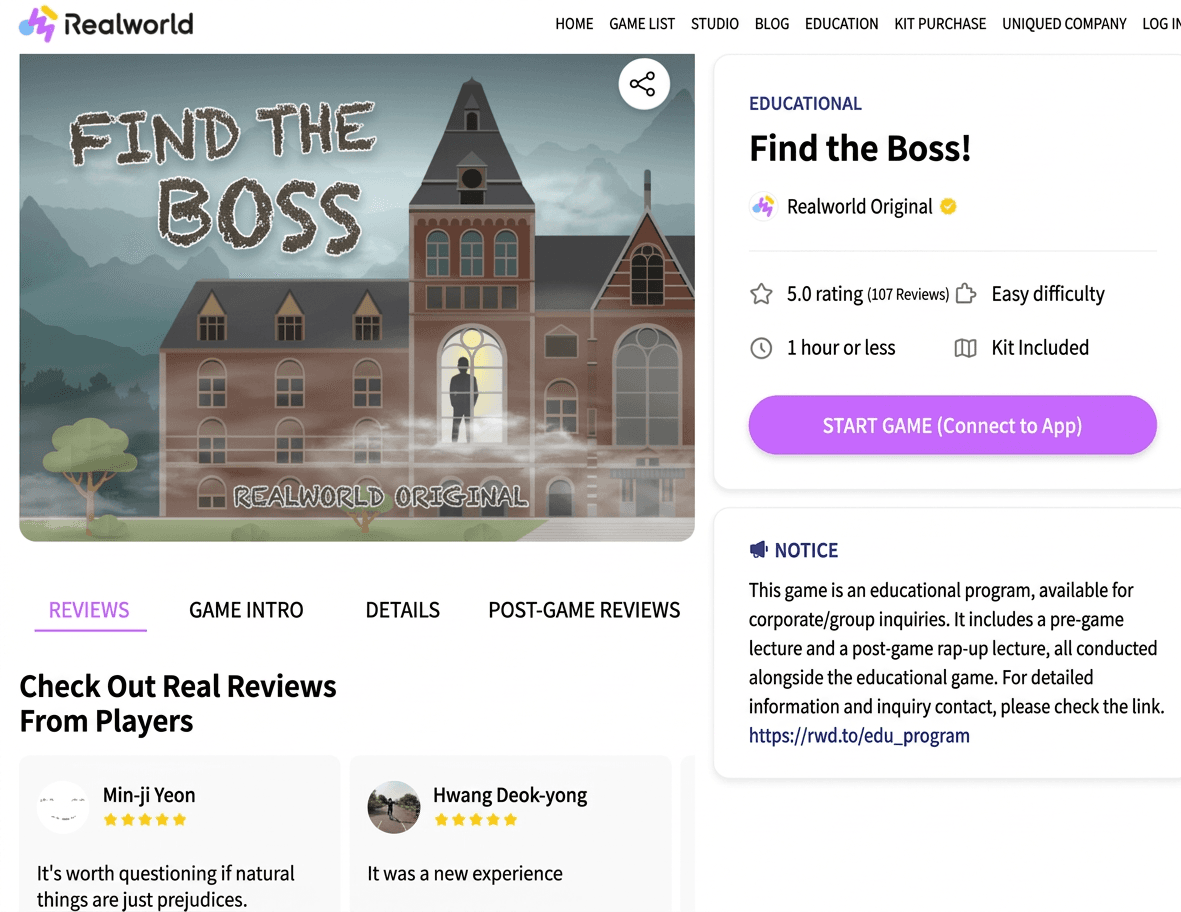Click the star icon beside 5.0 rating
Screen dimensions: 1181x912
coord(761,294)
